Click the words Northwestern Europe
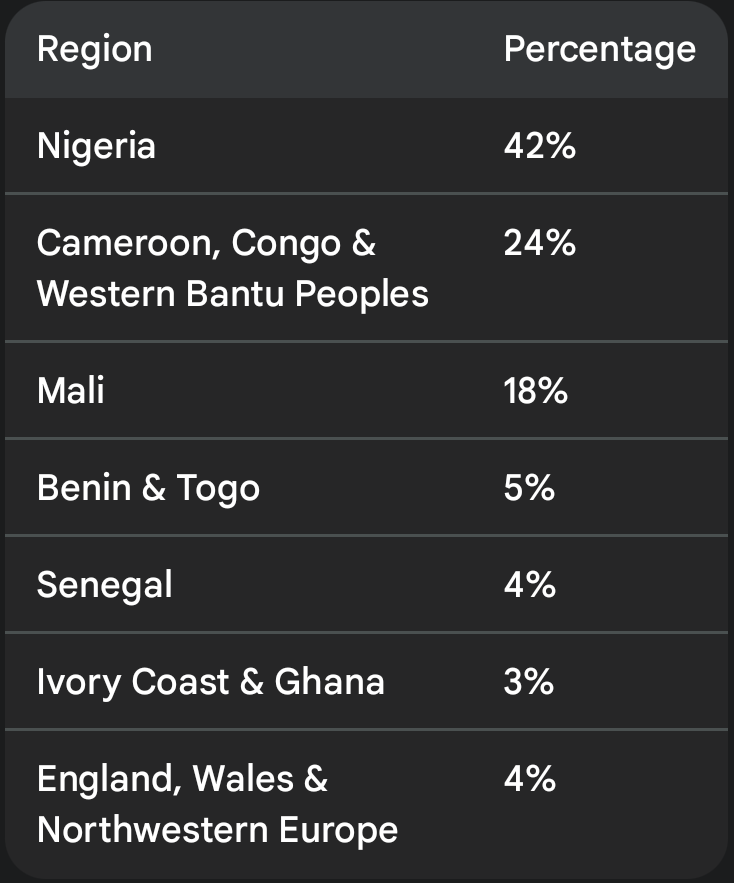This screenshot has width=734, height=883. (x=217, y=830)
